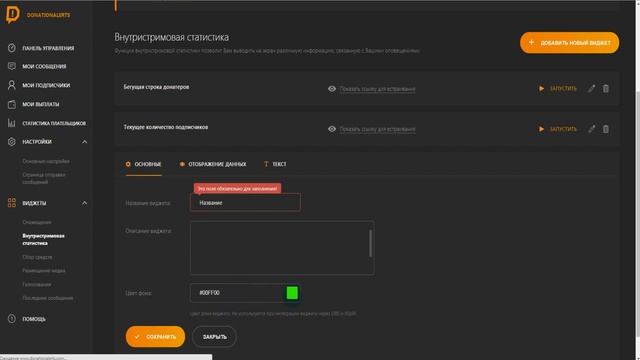Select Внутристримовая статистика submenu item
Viewport: 640px width, 360px height.
coord(43,239)
